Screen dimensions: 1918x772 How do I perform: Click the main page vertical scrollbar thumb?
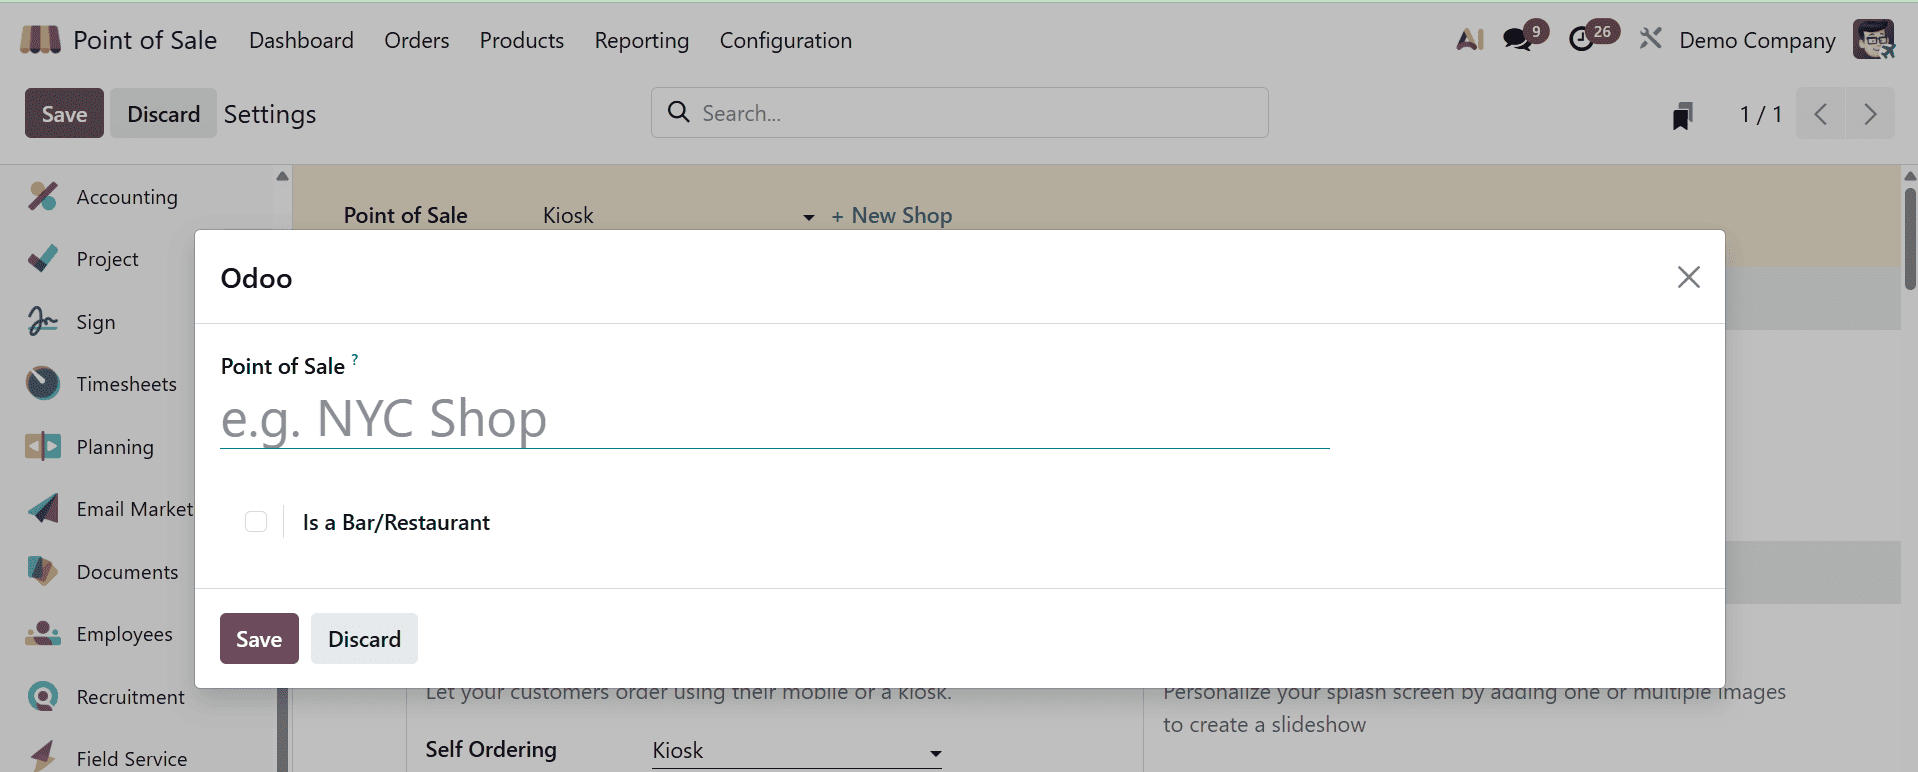(x=1910, y=237)
